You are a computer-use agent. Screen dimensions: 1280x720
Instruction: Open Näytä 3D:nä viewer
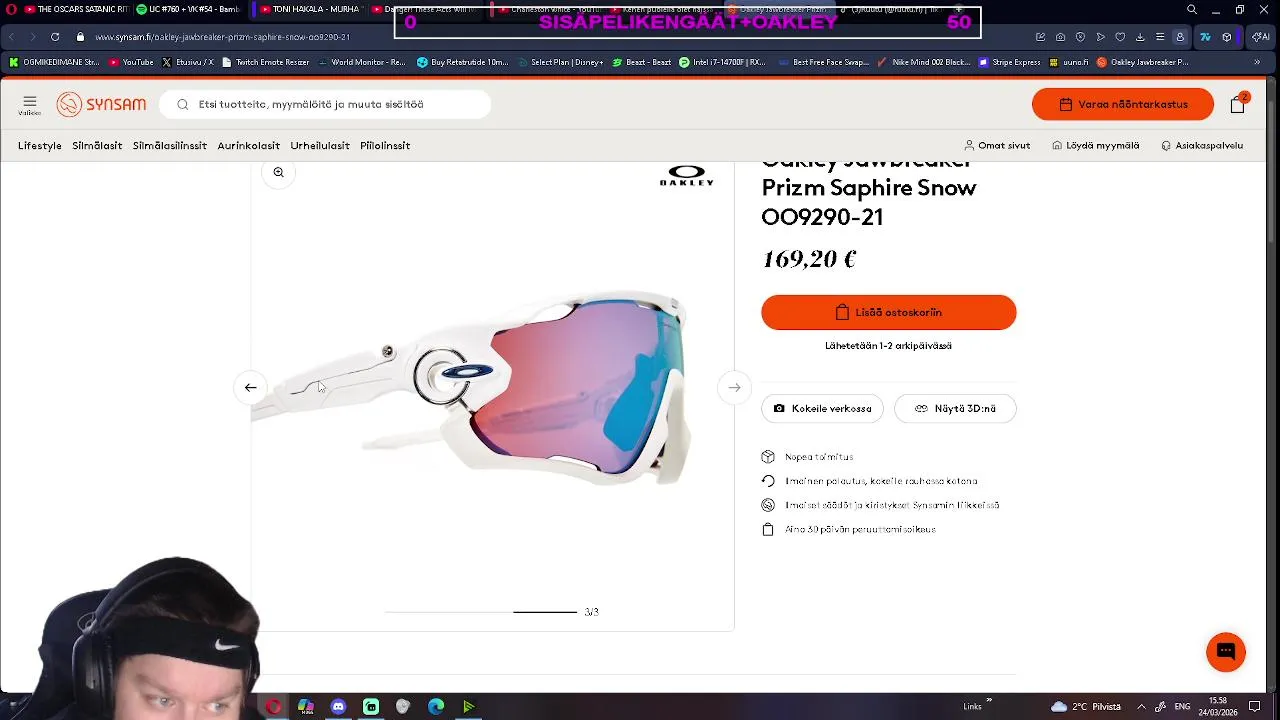coord(955,408)
